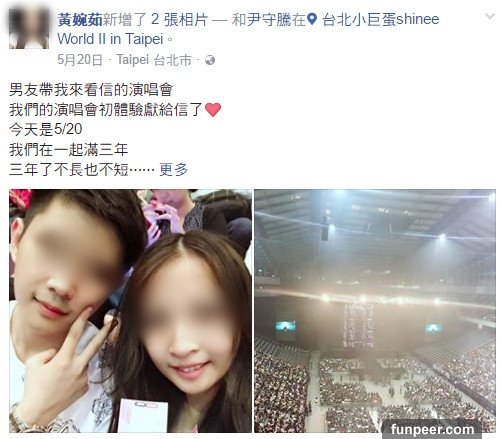Open the 黃婉茹 profile name link
Screen dimensions: 502x439
[x=80, y=19]
